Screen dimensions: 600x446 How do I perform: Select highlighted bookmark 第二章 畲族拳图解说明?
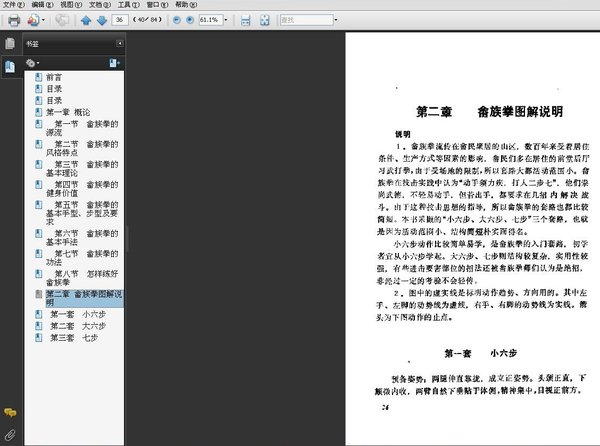(84, 298)
